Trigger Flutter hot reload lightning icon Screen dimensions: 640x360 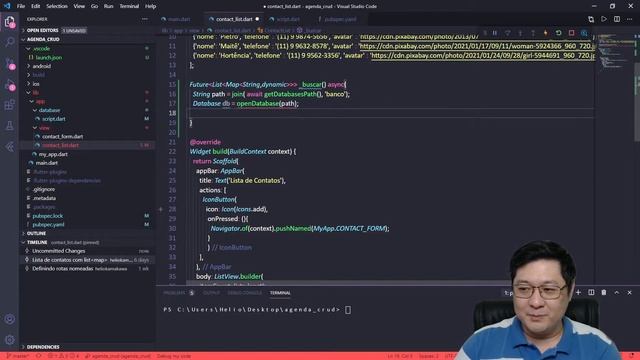[x=545, y=33]
